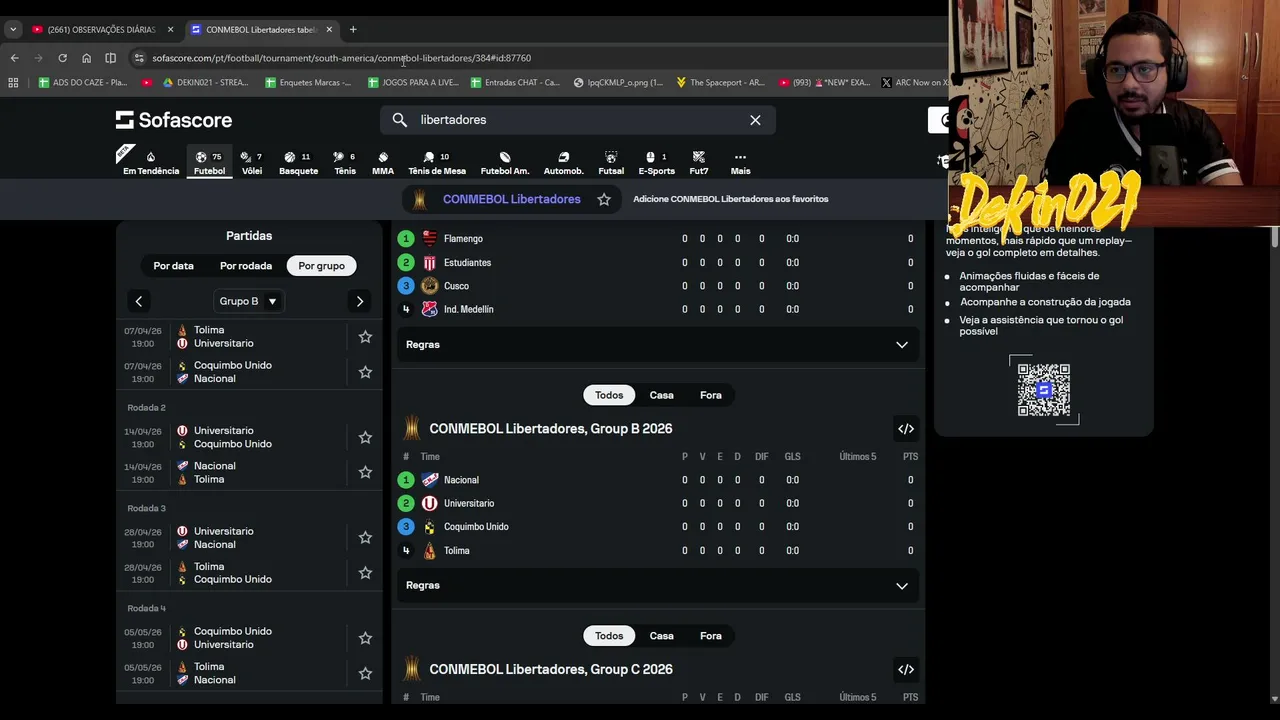Open Cusco team row
1280x720 pixels.
tap(658, 286)
